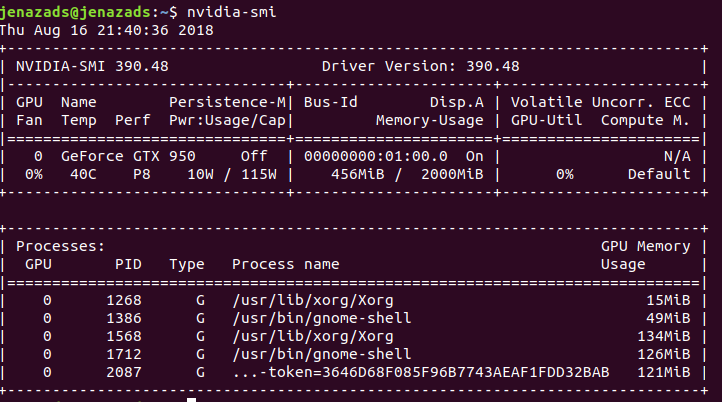This screenshot has width=722, height=402.
Task: Click the "GPU Memory" column label
Action: 646,246
